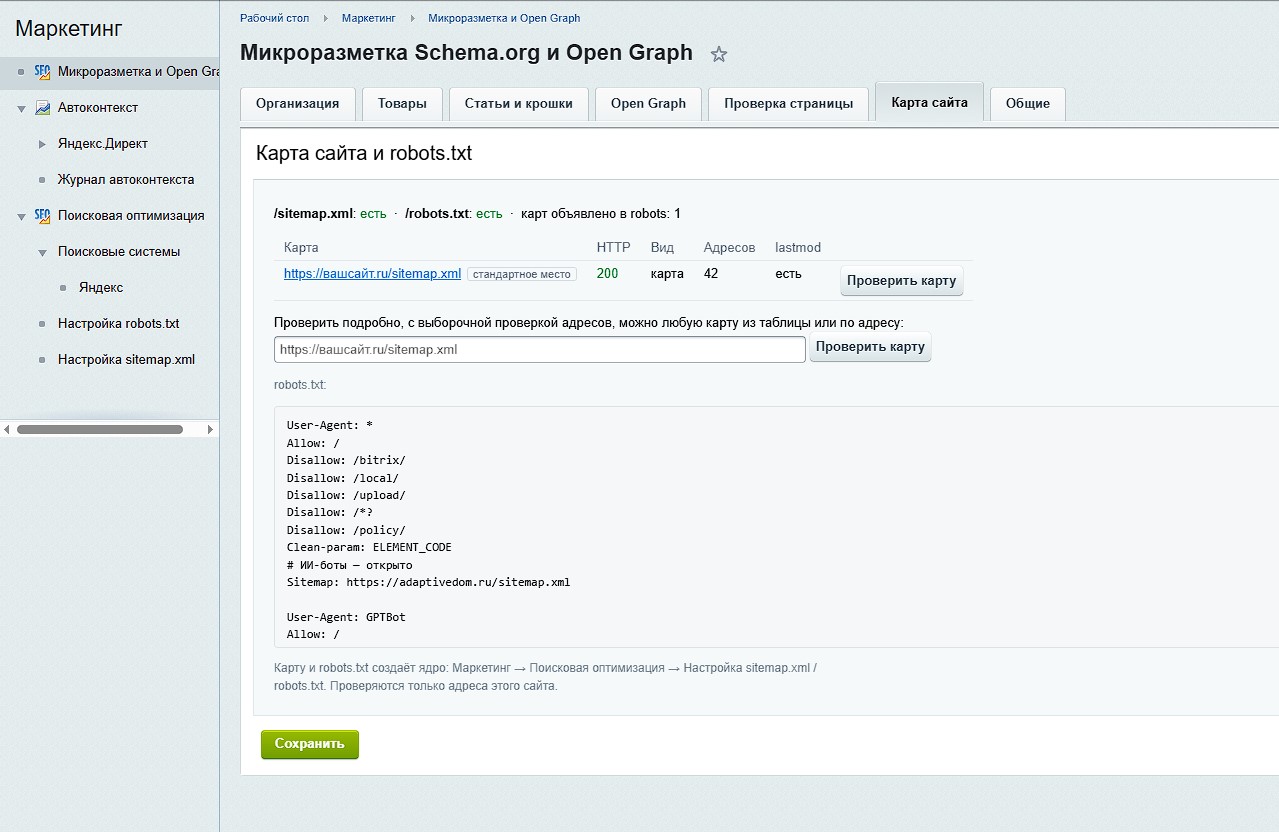Viewport: 1279px width, 832px height.
Task: Click the Автоконтекст chart icon in sidebar
Action: pyautogui.click(x=42, y=107)
